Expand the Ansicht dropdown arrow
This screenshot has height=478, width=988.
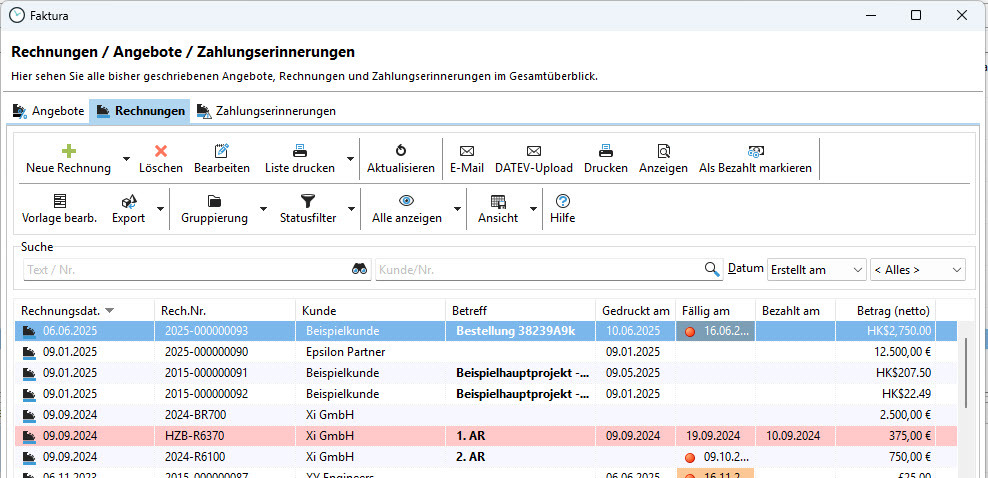coord(534,209)
